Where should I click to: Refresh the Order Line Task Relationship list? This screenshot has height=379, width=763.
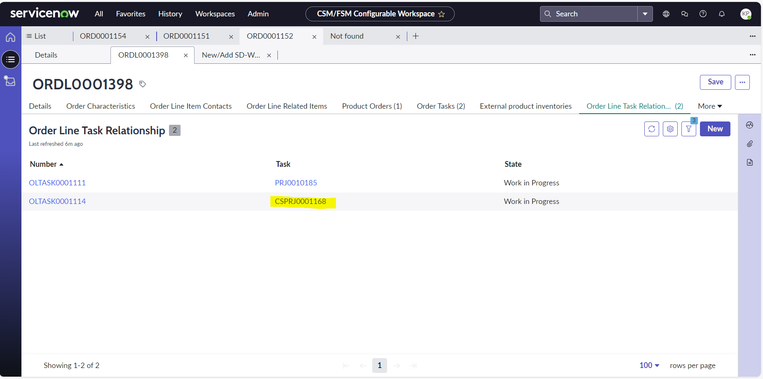[x=652, y=129]
